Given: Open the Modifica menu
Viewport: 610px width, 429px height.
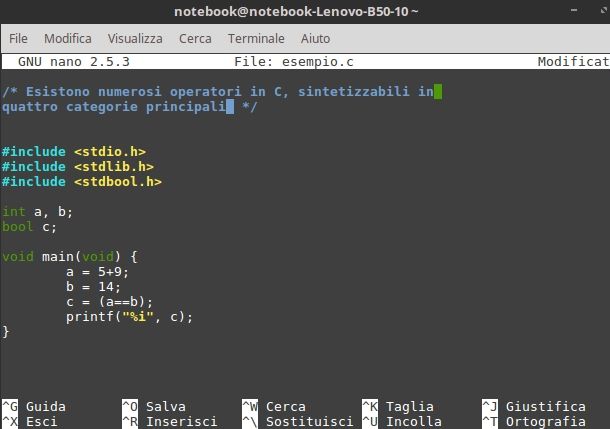Looking at the screenshot, I should [x=68, y=39].
